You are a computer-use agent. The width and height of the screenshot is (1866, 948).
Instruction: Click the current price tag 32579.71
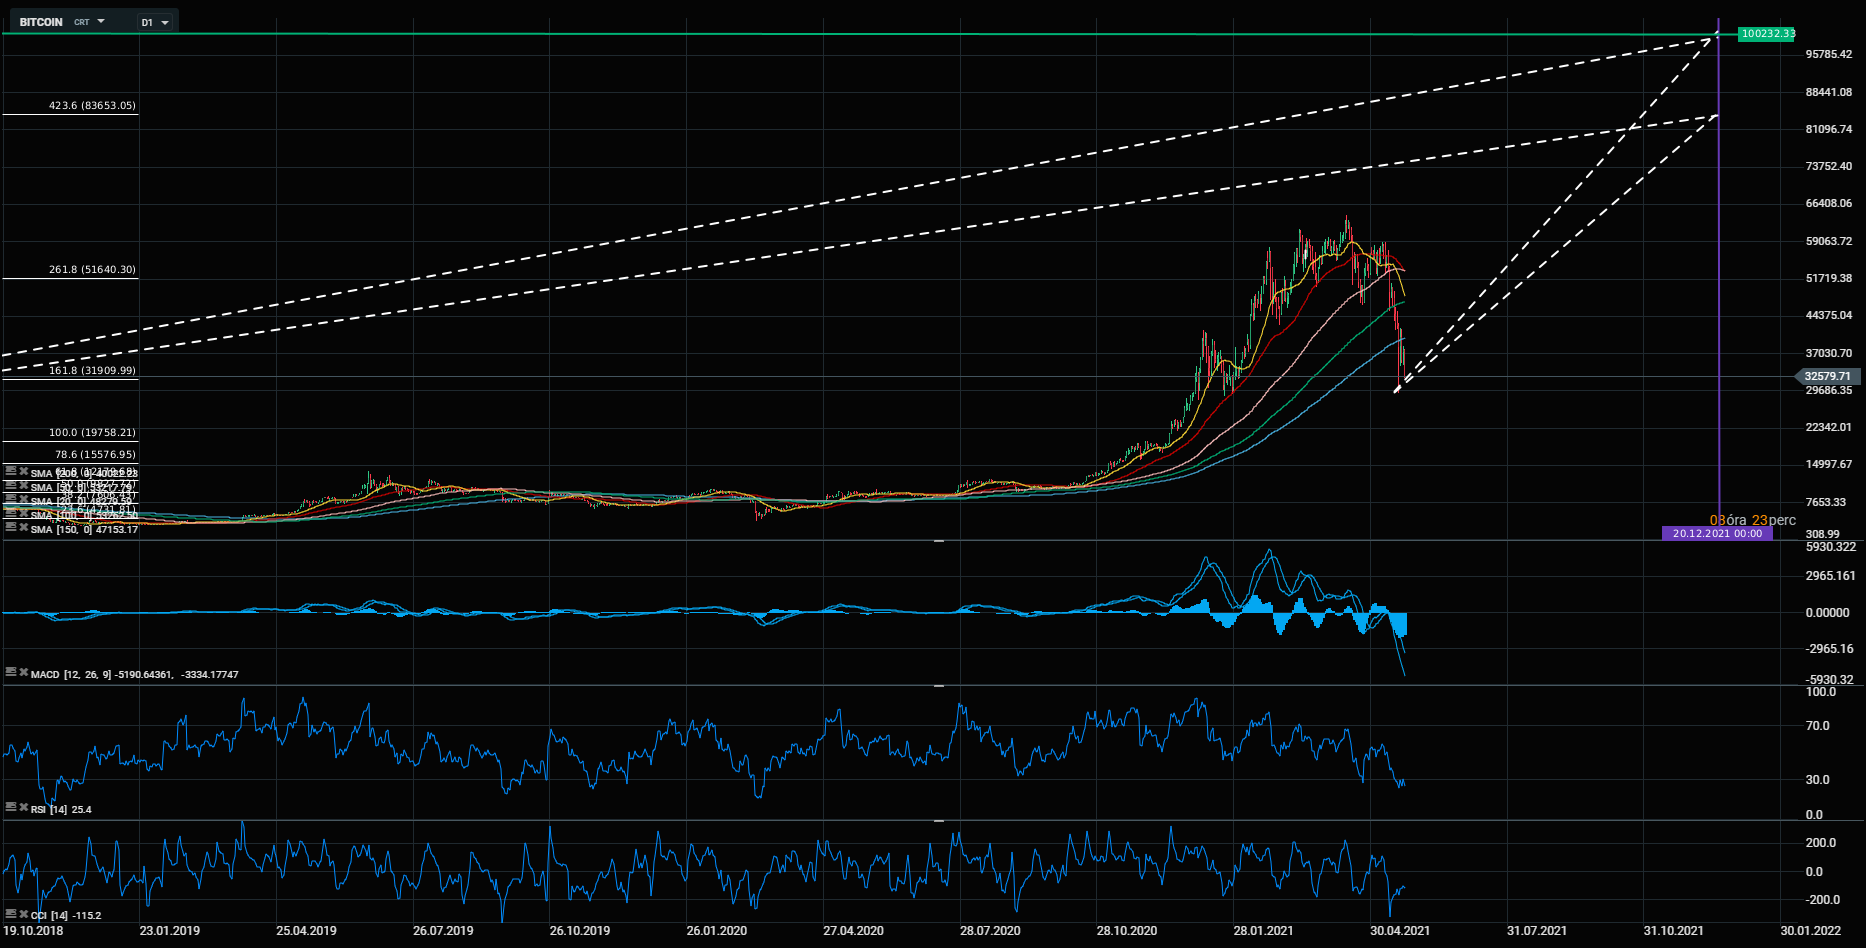1827,377
